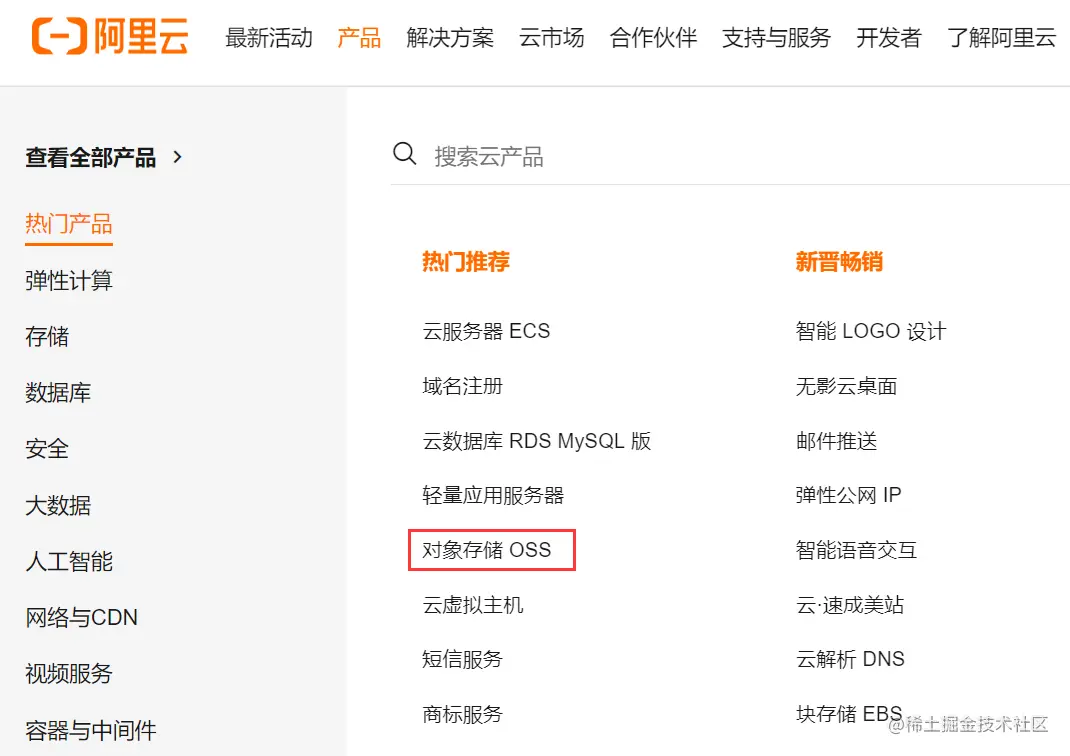Click the 阿里云 logo

click(x=110, y=36)
